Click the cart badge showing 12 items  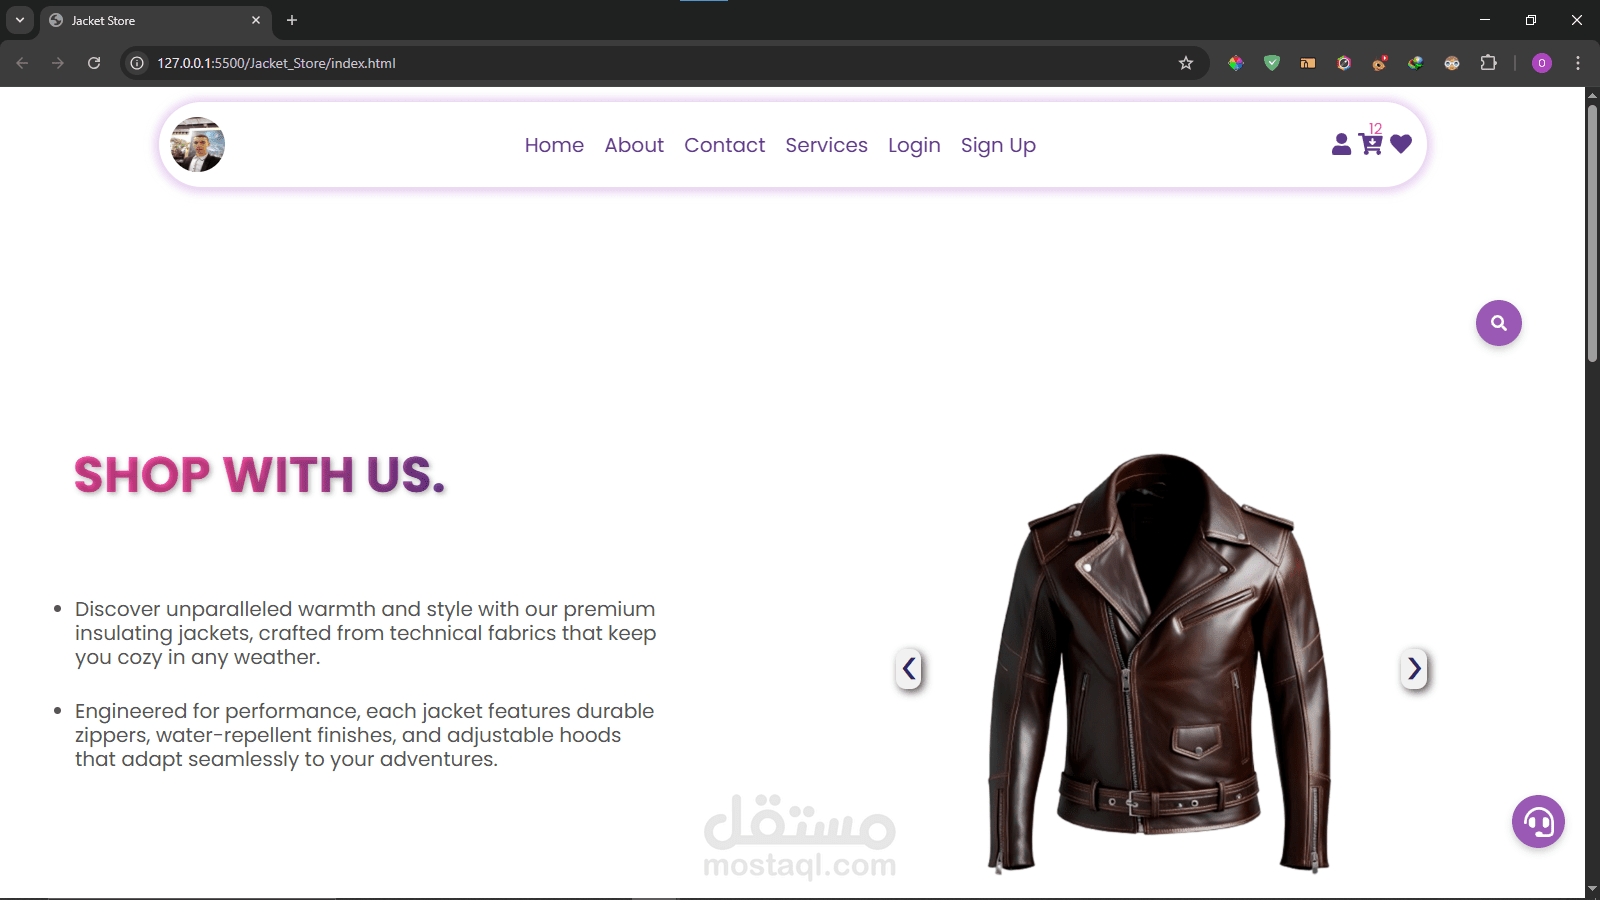tap(1376, 128)
